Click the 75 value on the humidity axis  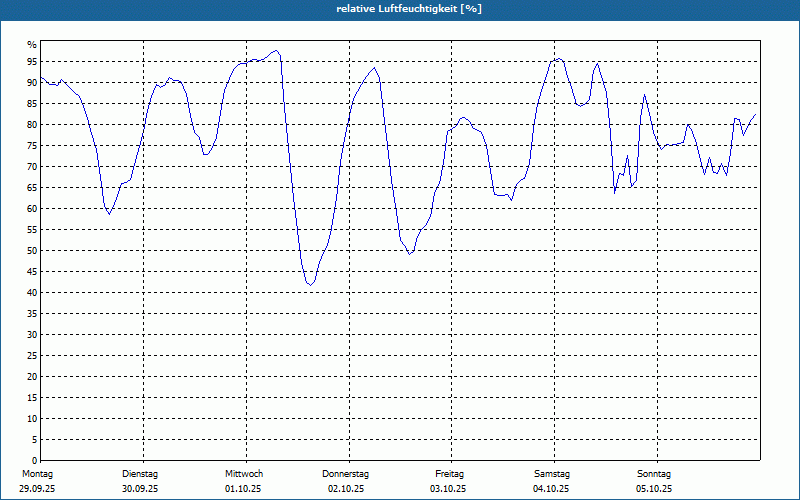(32, 145)
